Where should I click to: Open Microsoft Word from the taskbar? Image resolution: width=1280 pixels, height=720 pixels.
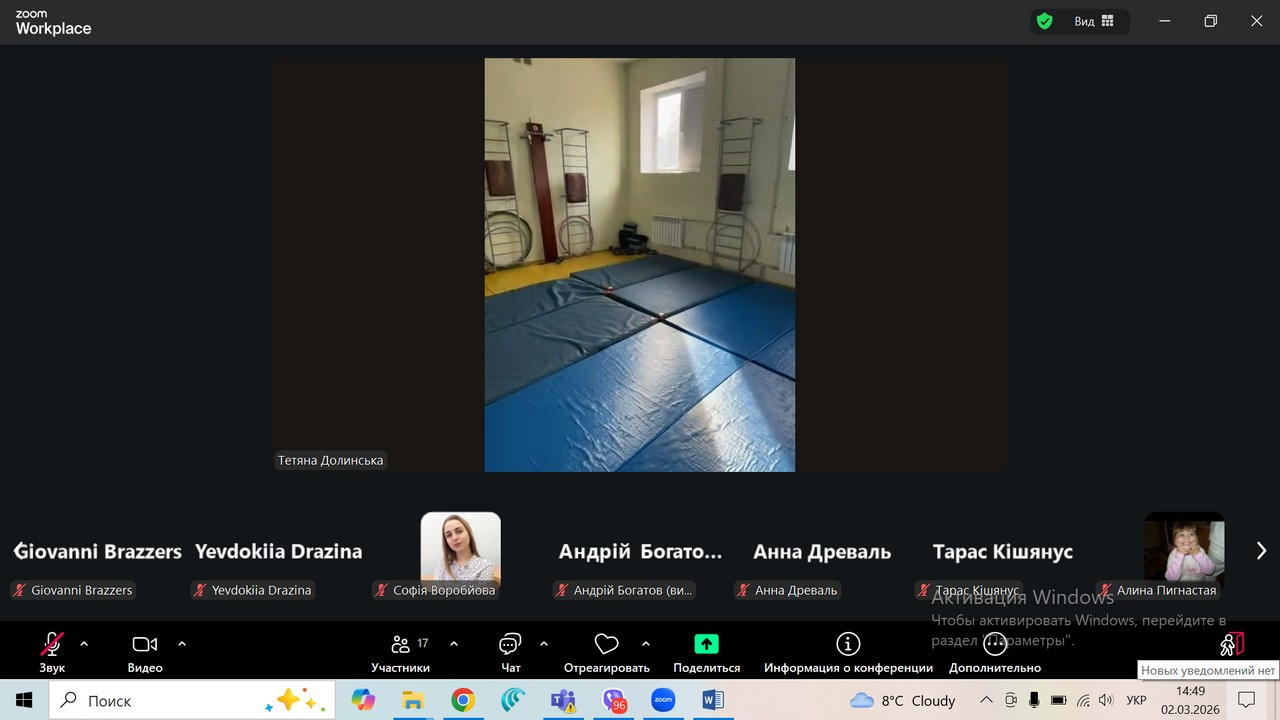point(712,700)
